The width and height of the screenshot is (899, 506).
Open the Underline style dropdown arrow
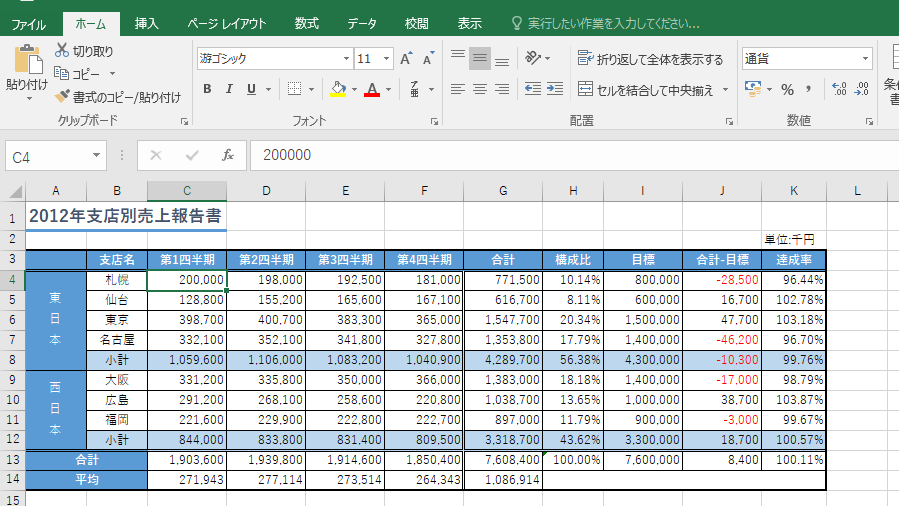pyautogui.click(x=268, y=89)
